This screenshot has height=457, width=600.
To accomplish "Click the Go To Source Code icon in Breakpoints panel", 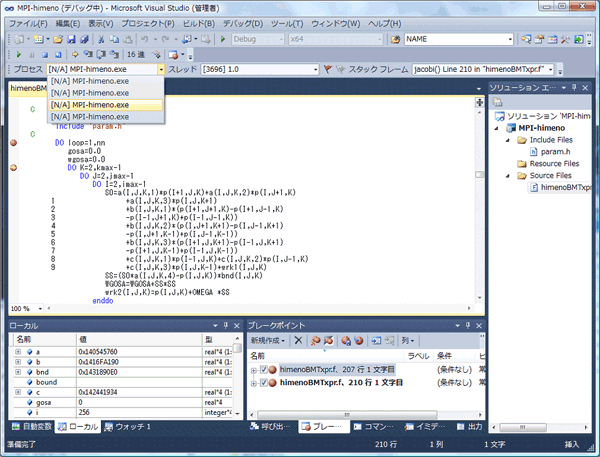I will (x=376, y=340).
